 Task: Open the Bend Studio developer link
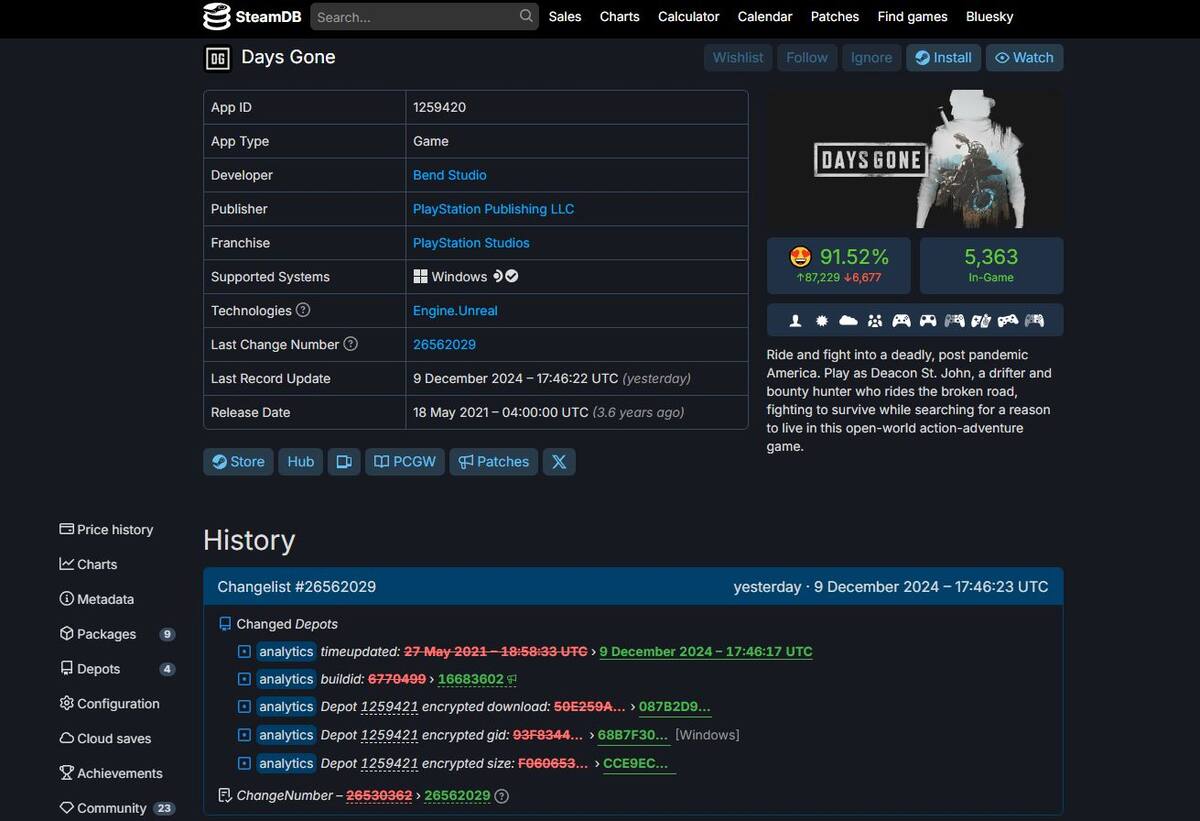pos(450,175)
